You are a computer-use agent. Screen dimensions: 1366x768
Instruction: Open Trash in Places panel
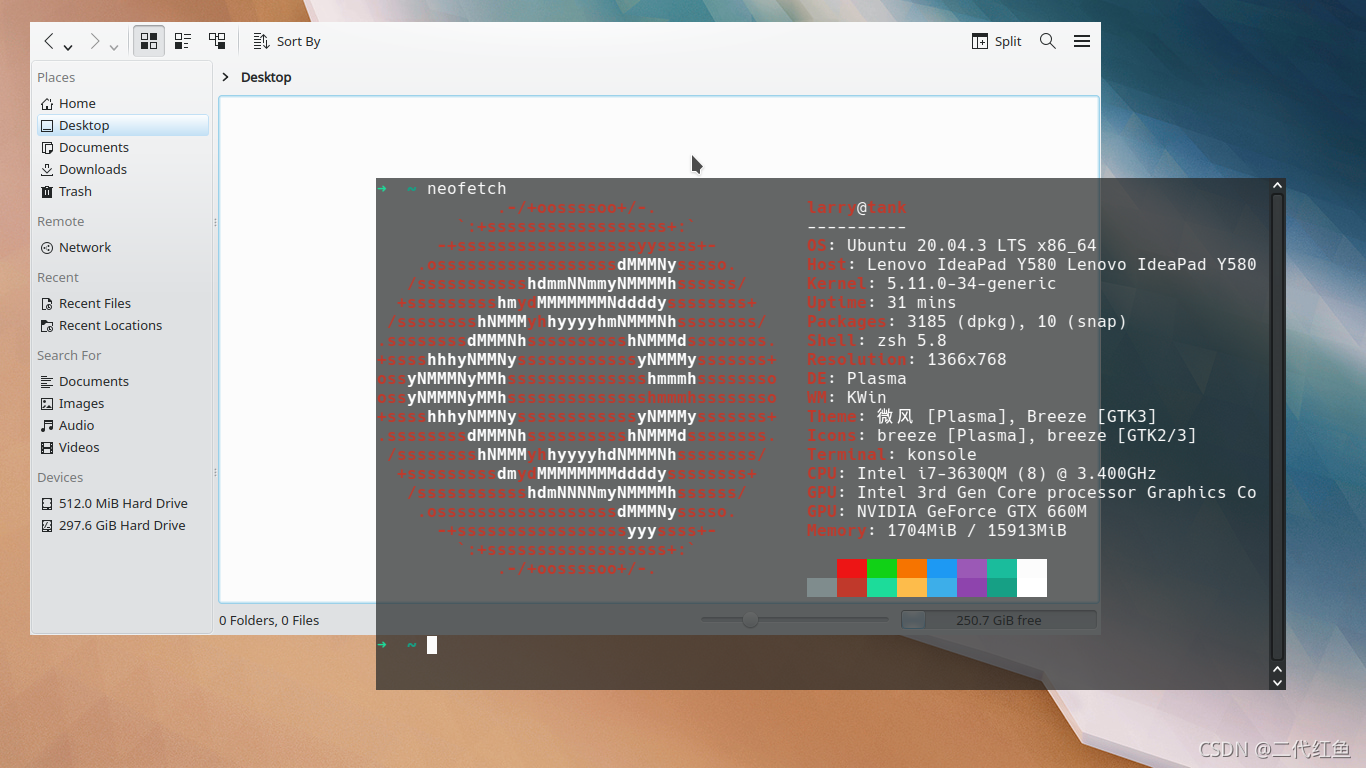tap(123, 191)
